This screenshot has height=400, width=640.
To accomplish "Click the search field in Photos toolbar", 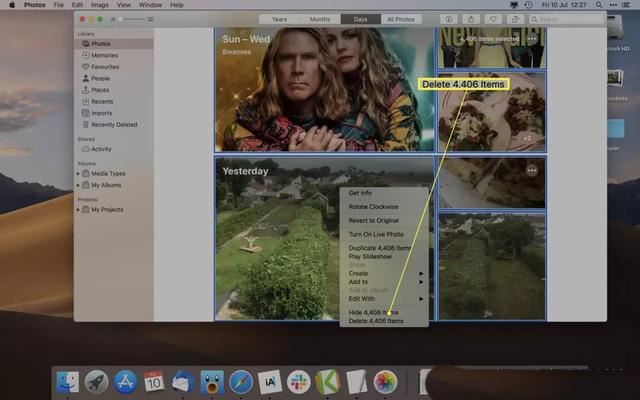I will point(566,19).
